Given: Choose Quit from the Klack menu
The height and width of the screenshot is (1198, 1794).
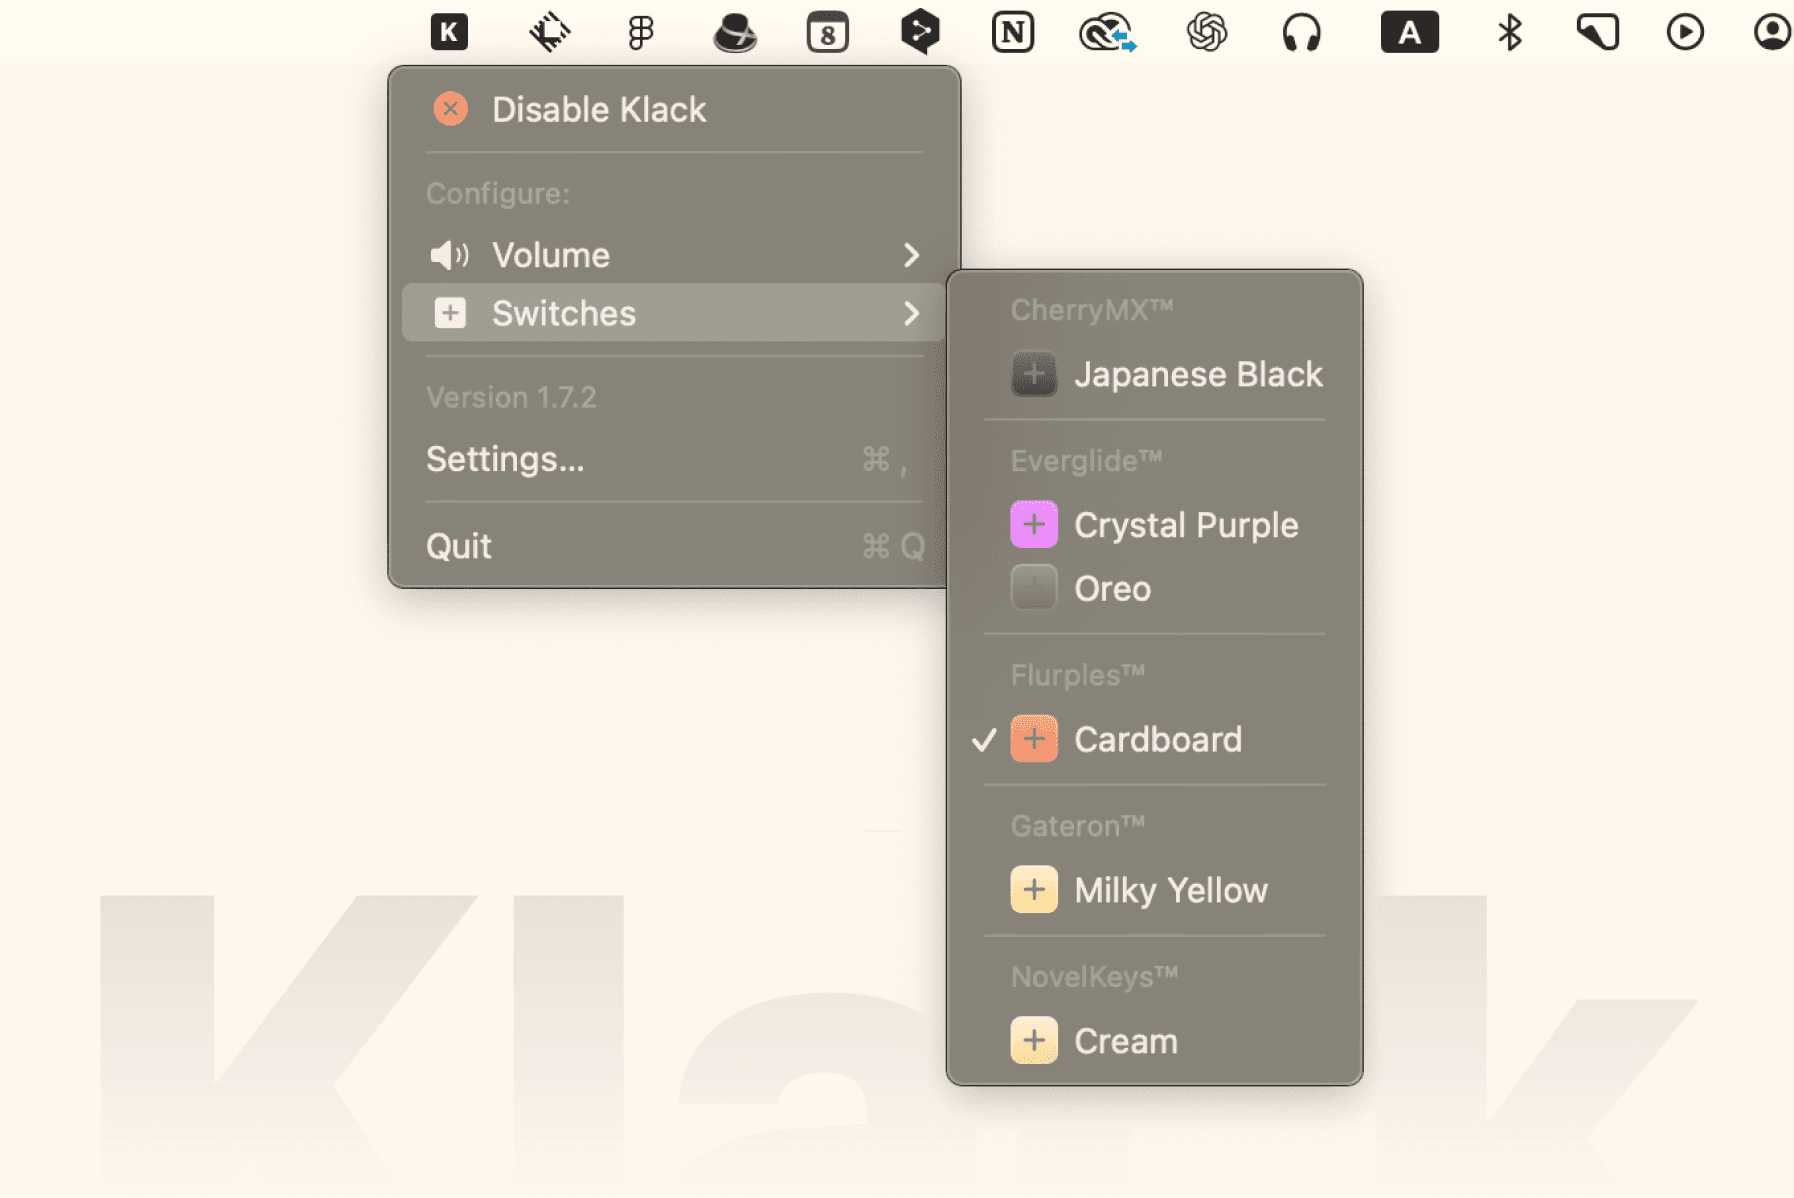Looking at the screenshot, I should [674, 546].
